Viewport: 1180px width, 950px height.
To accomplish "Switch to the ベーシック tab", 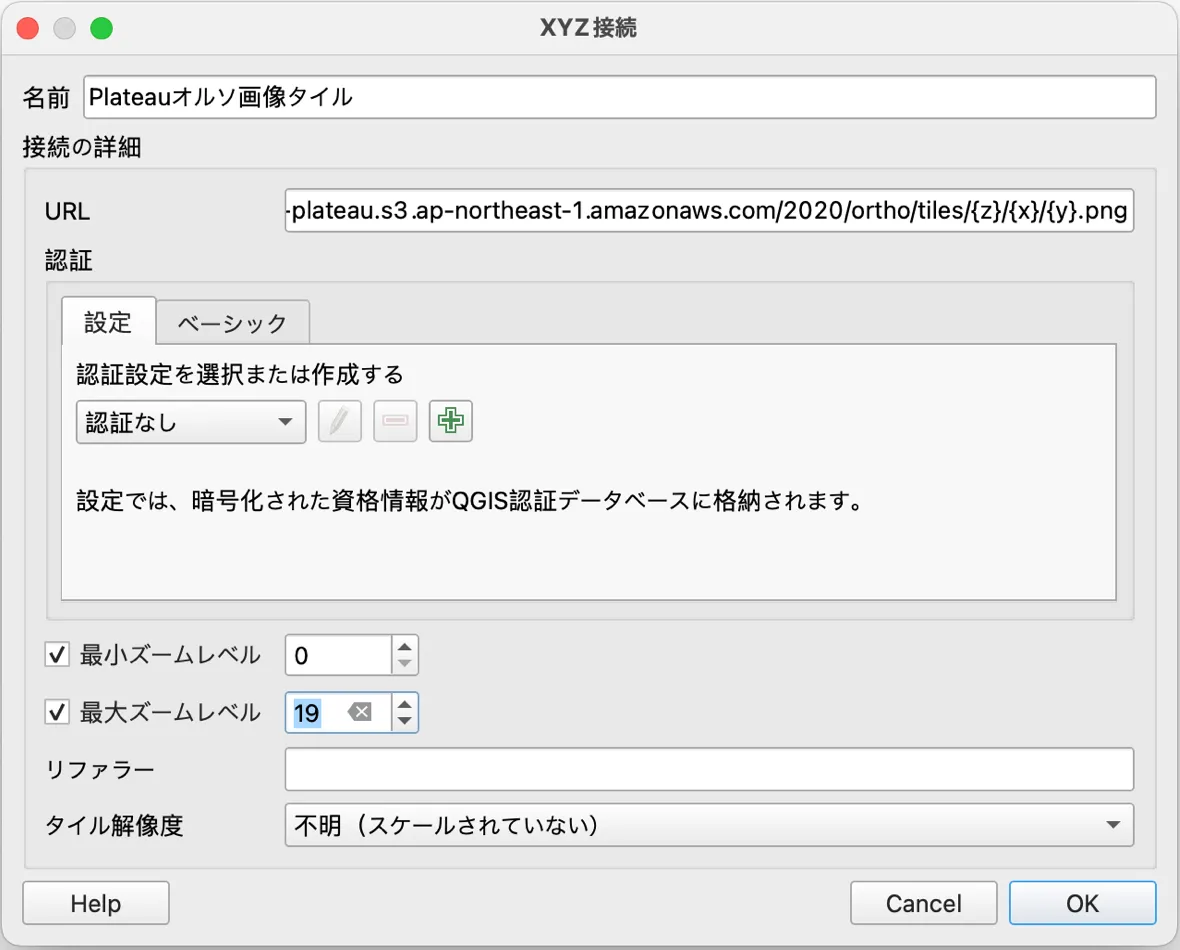I will [232, 322].
